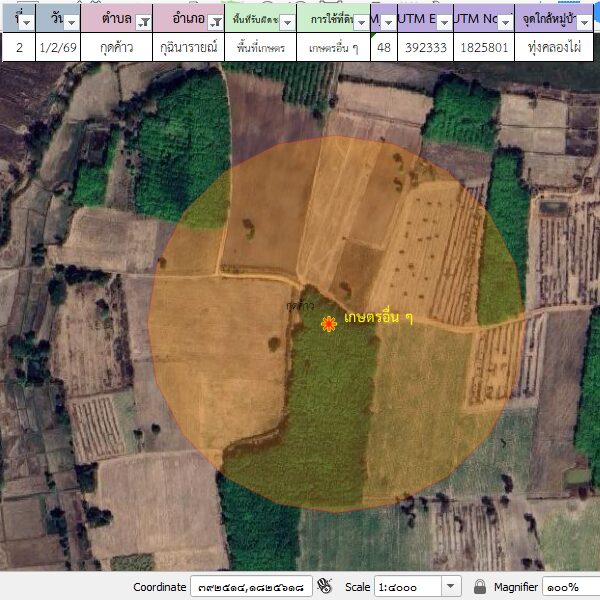Click the date cell 1/2/69
This screenshot has width=600, height=600.
coord(57,47)
